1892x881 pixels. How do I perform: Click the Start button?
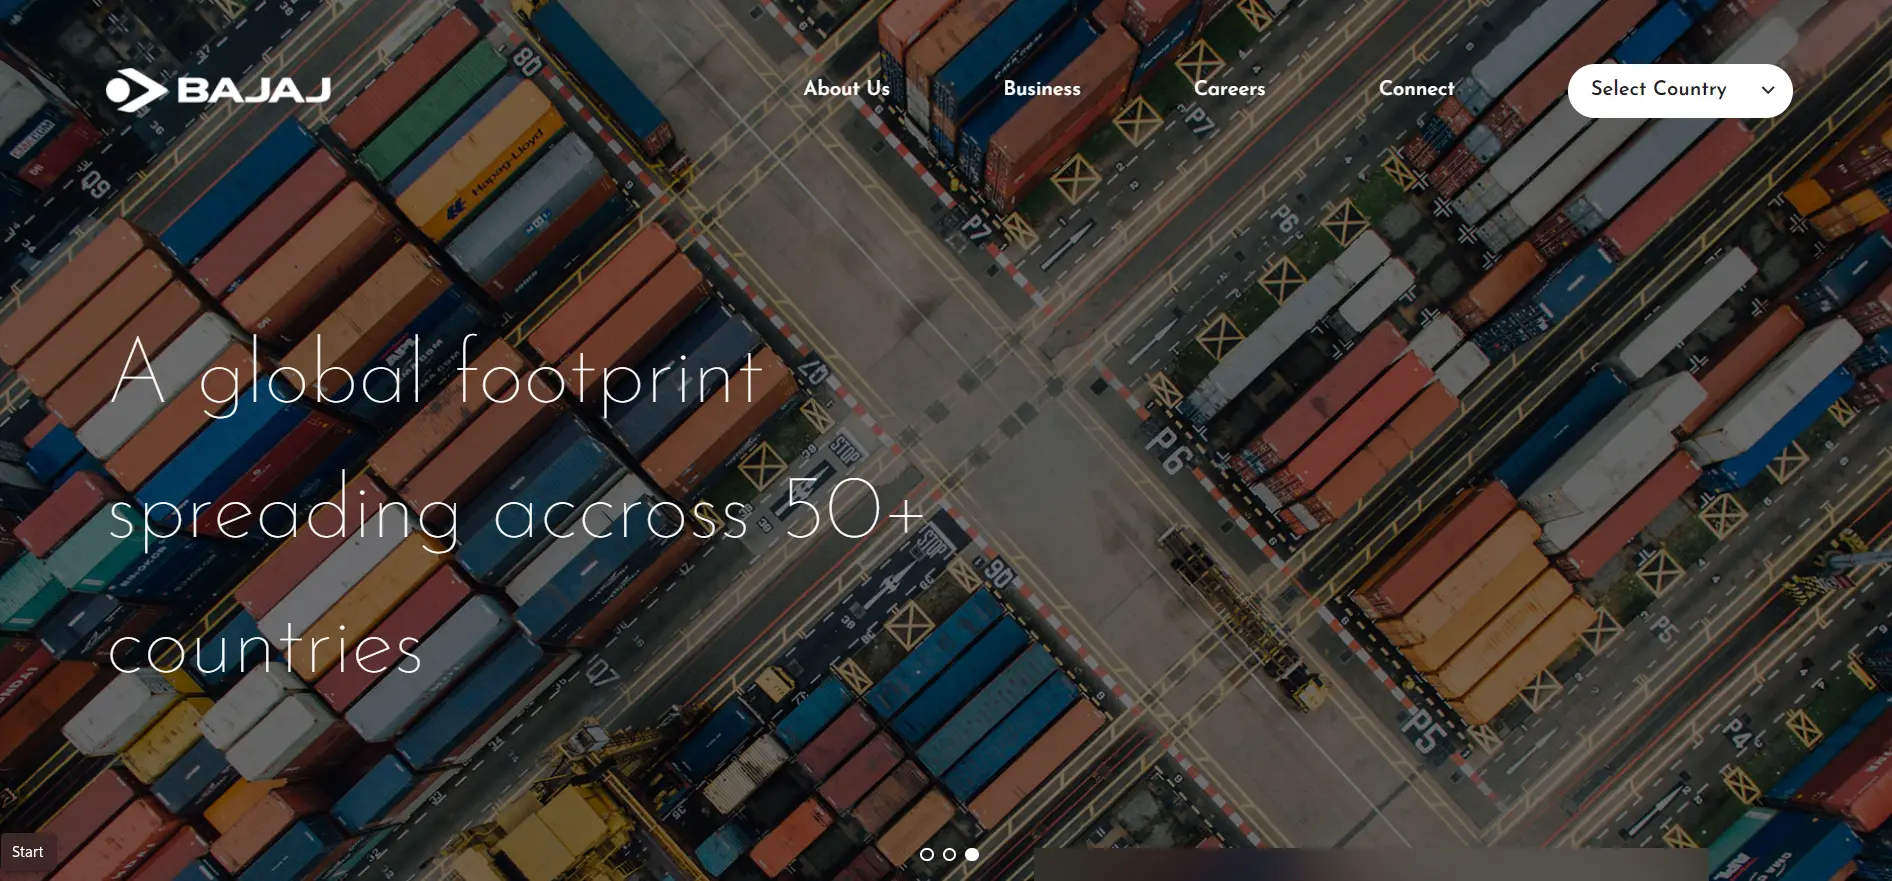pos(28,852)
